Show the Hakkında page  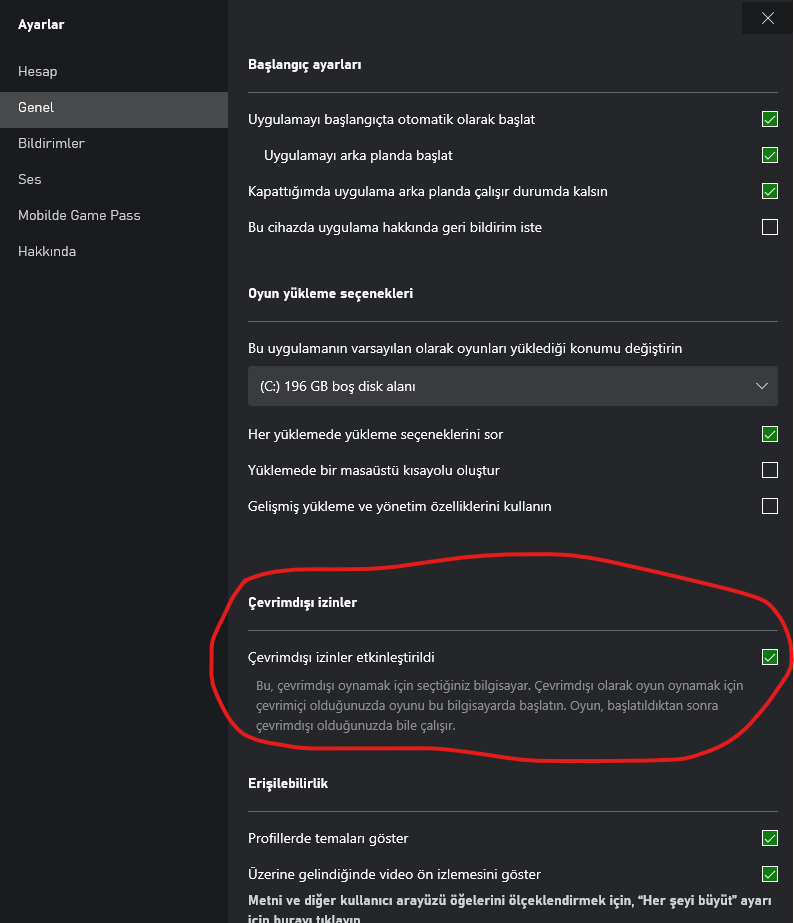click(47, 252)
